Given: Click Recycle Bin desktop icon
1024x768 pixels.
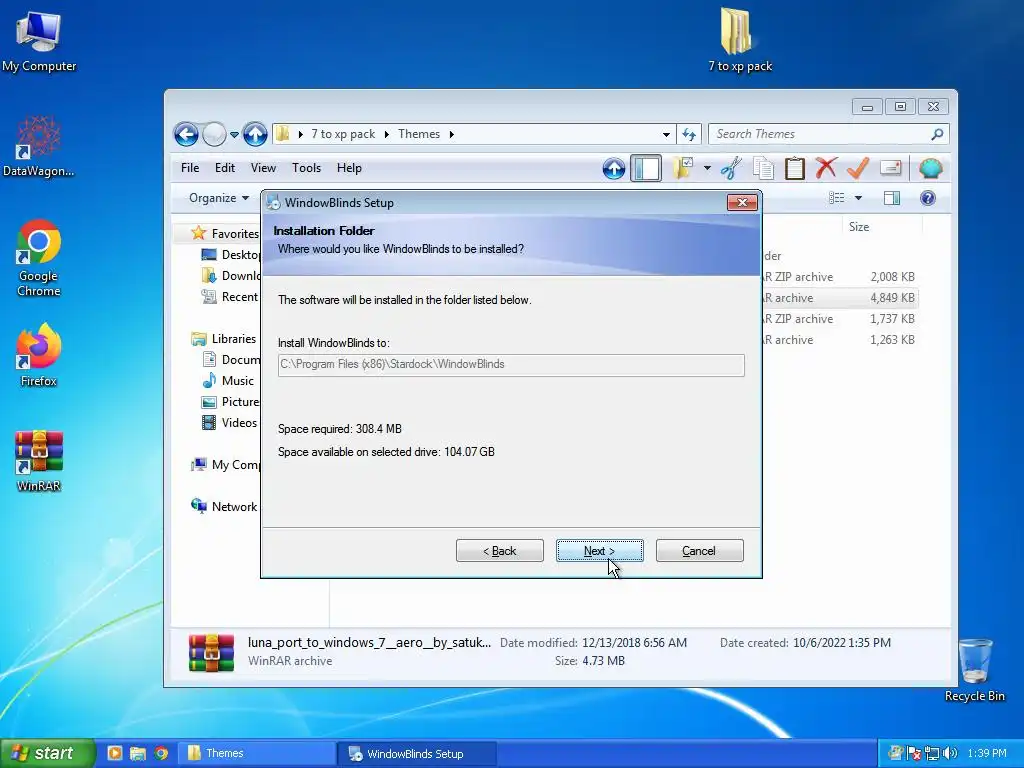Looking at the screenshot, I should tap(974, 670).
